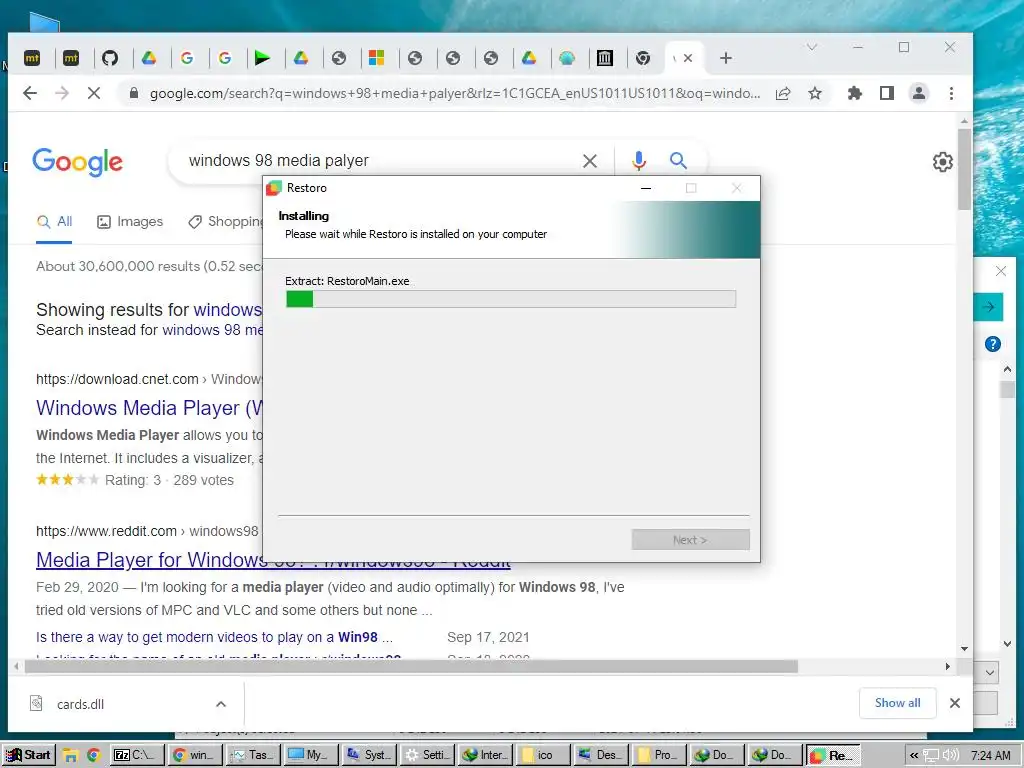The width and height of the screenshot is (1024, 768).
Task: Click teal arrow button in right window
Action: click(x=988, y=307)
